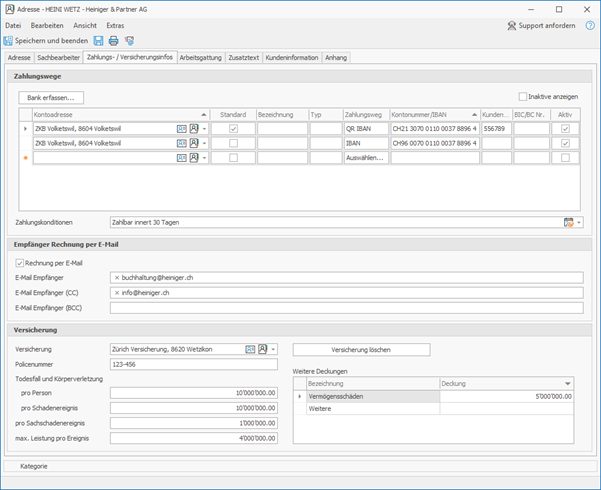Open the help question mark icon

pos(590,26)
